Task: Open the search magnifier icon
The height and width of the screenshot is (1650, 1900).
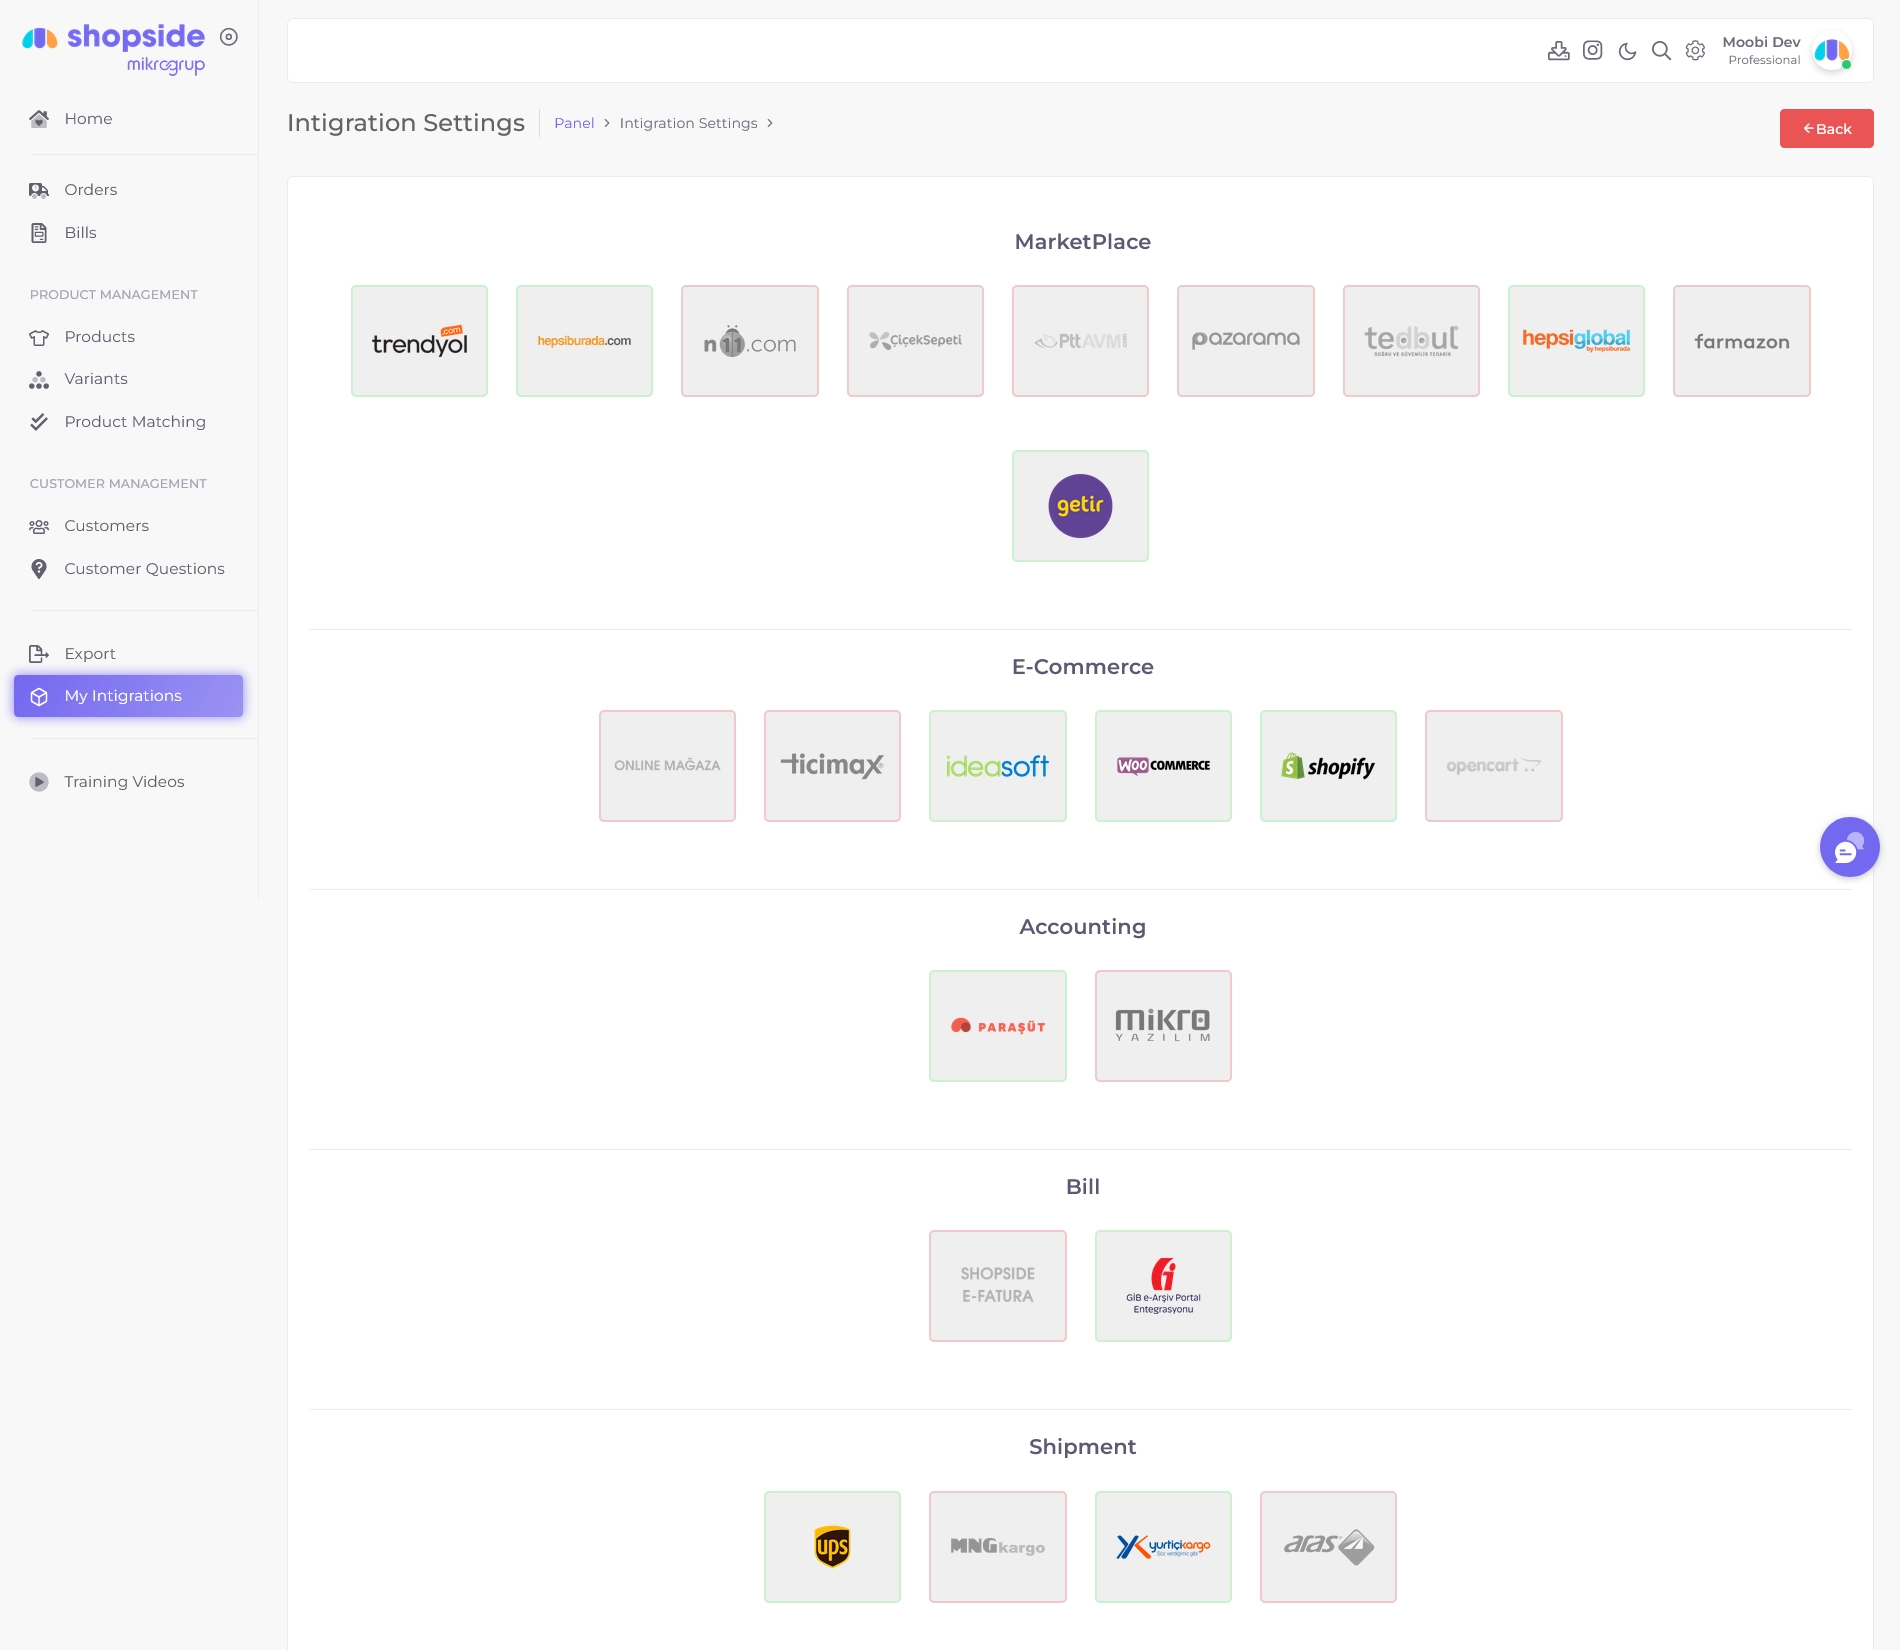Action: pos(1661,51)
